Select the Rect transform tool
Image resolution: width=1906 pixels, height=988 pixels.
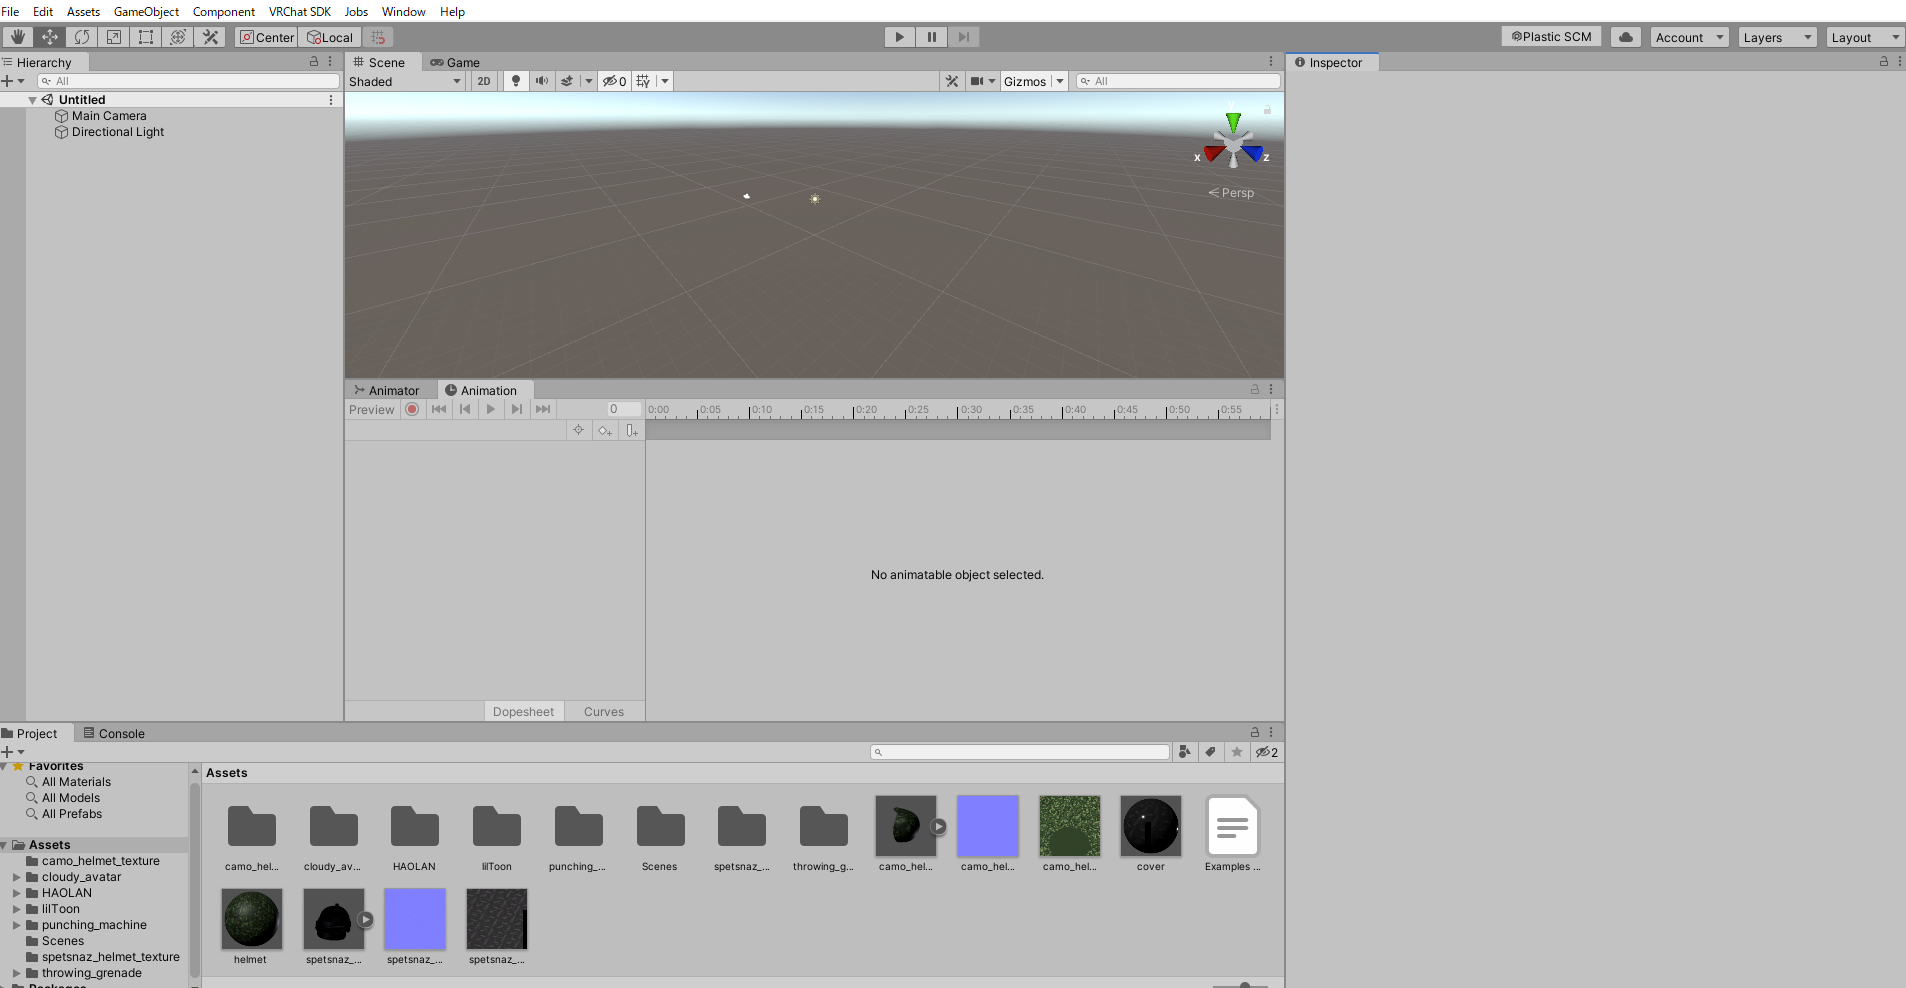click(x=146, y=37)
